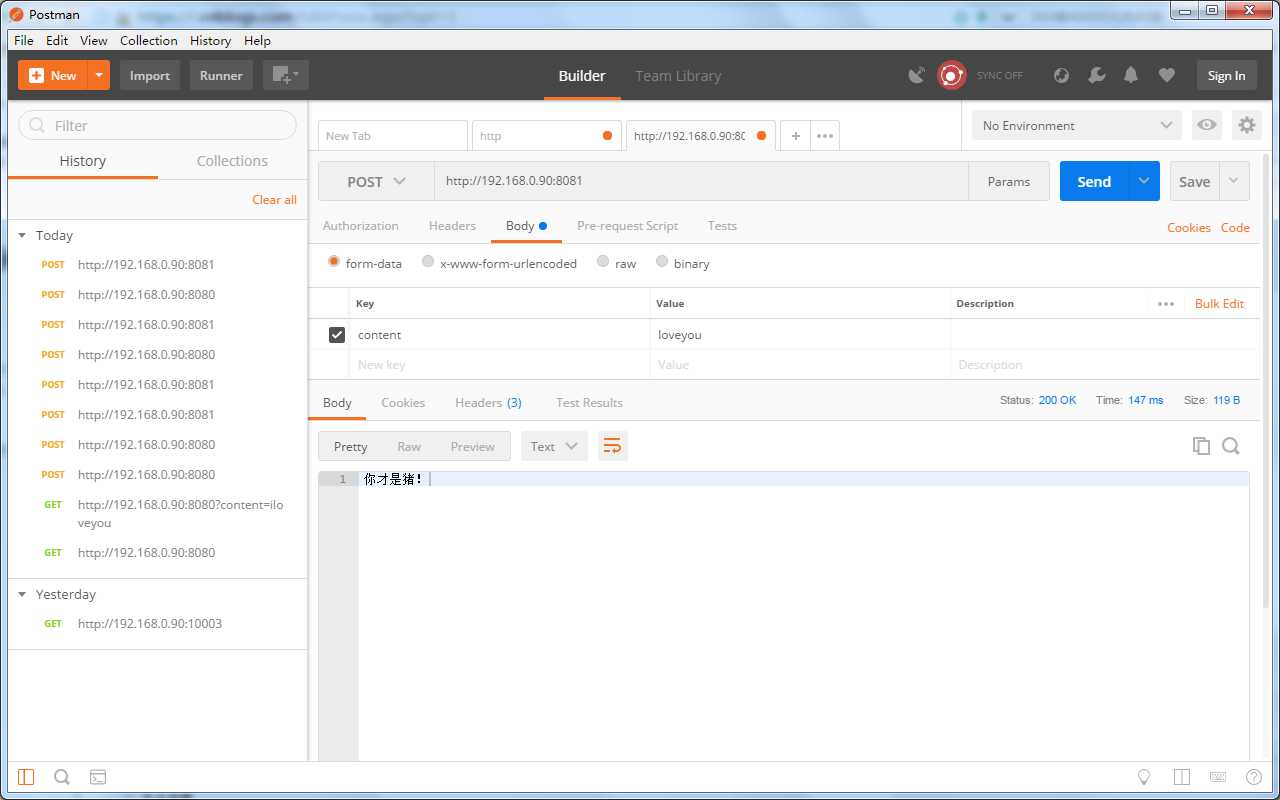Open the Tests tab
The width and height of the screenshot is (1280, 800).
click(x=722, y=226)
